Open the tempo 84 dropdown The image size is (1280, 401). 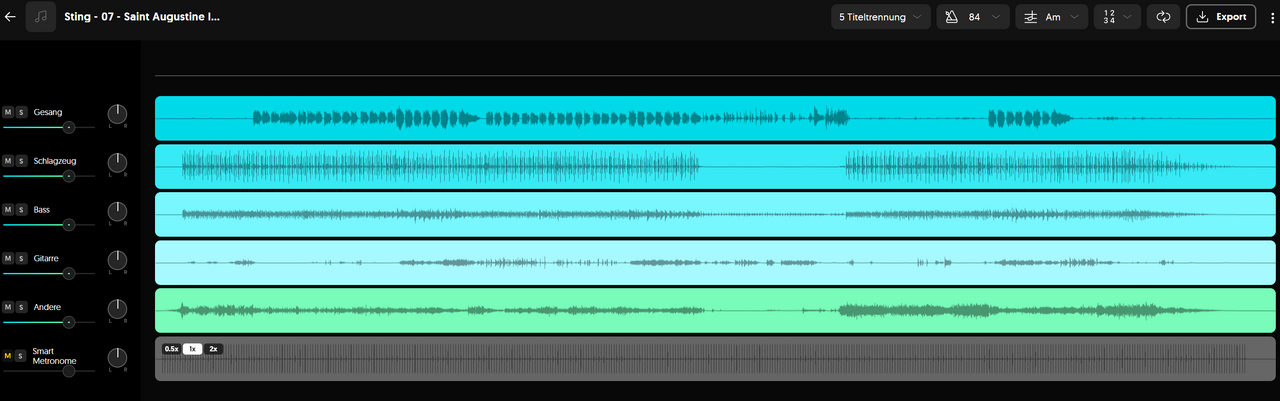(972, 17)
